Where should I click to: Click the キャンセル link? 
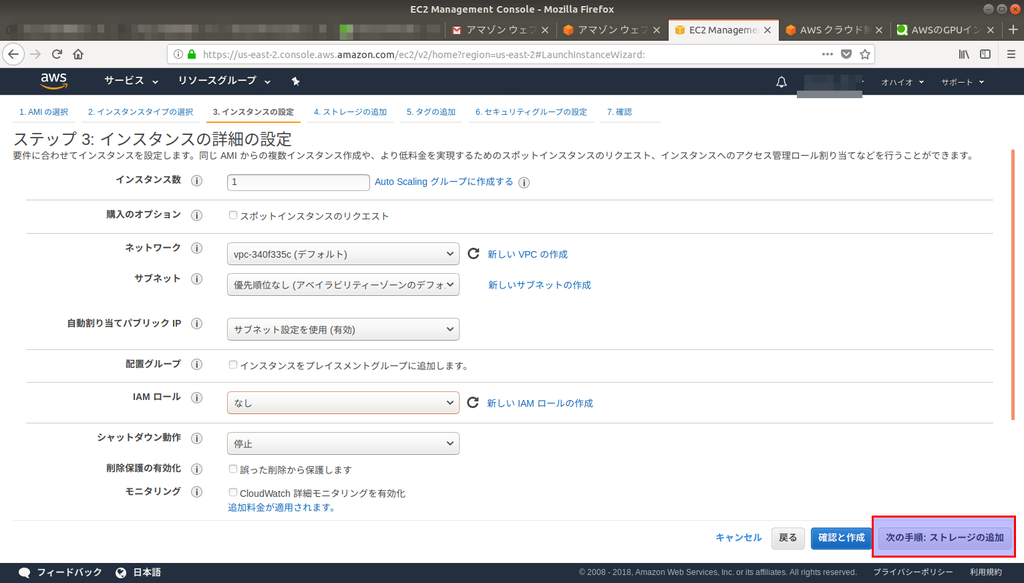click(739, 537)
